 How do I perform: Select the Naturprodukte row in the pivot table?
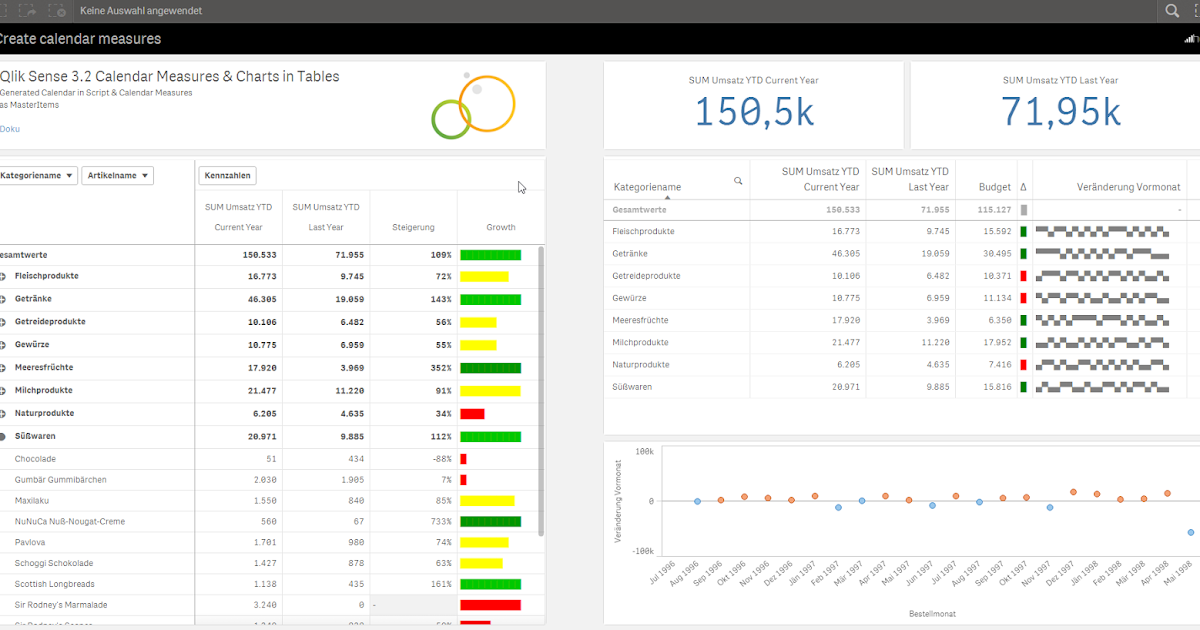(44, 414)
